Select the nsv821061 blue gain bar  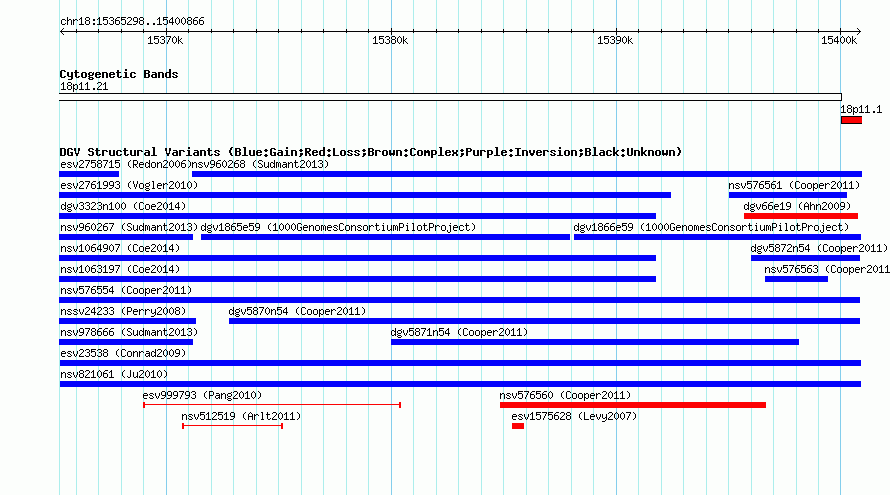click(460, 384)
